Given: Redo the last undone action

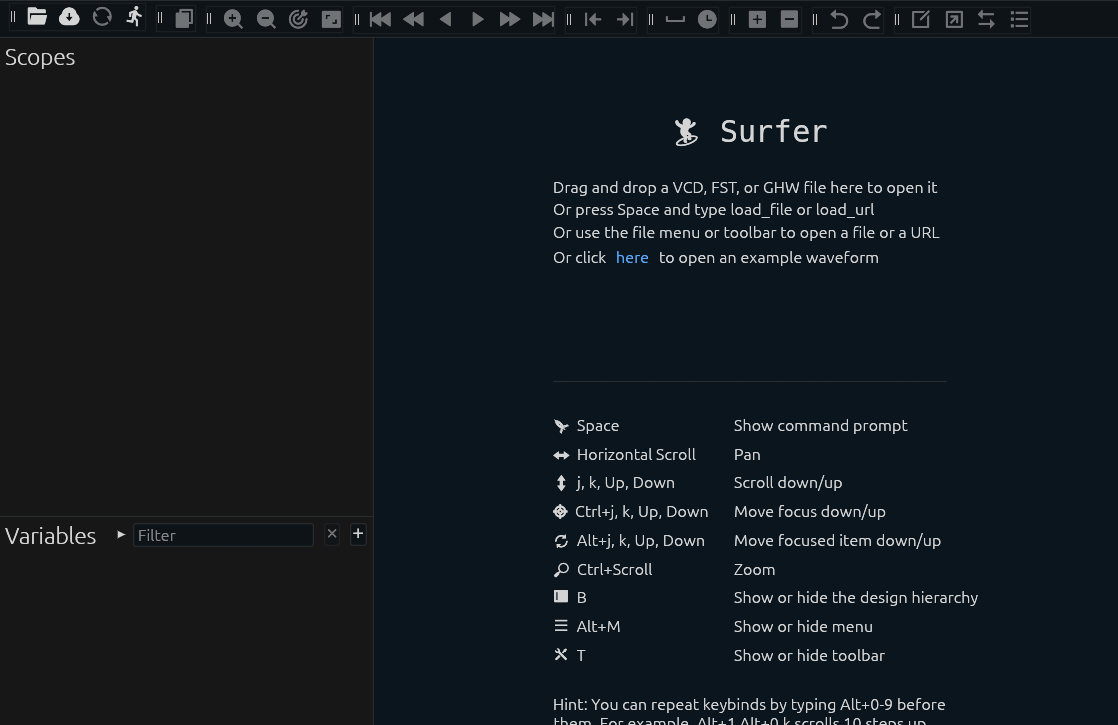Looking at the screenshot, I should pos(871,19).
